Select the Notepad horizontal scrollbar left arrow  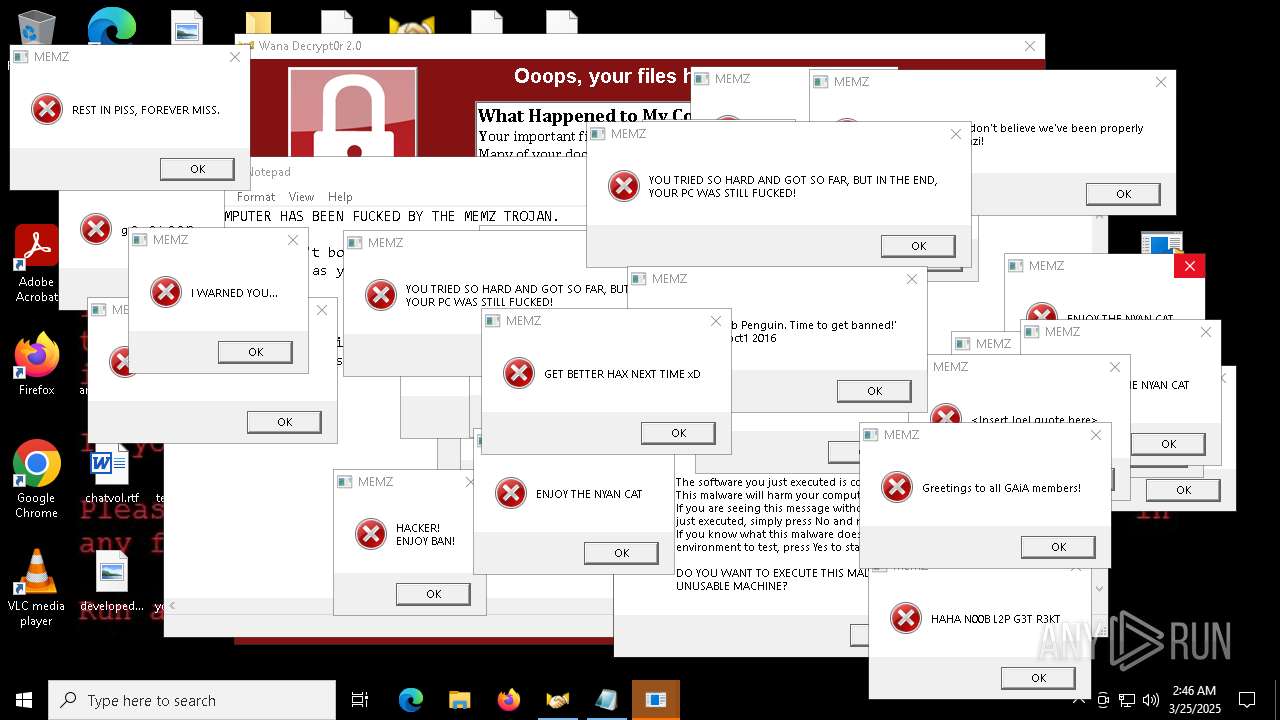[x=174, y=606]
